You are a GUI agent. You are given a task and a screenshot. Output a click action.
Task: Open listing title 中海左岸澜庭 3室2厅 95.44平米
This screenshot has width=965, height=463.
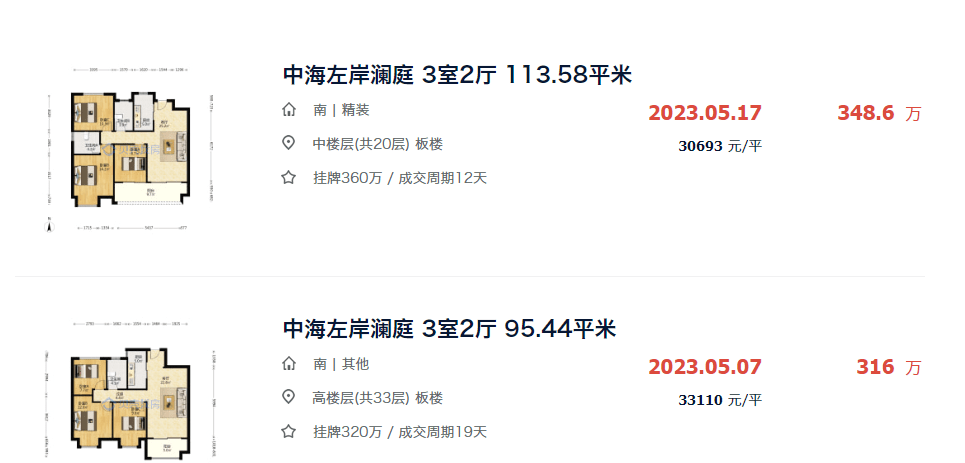point(449,329)
